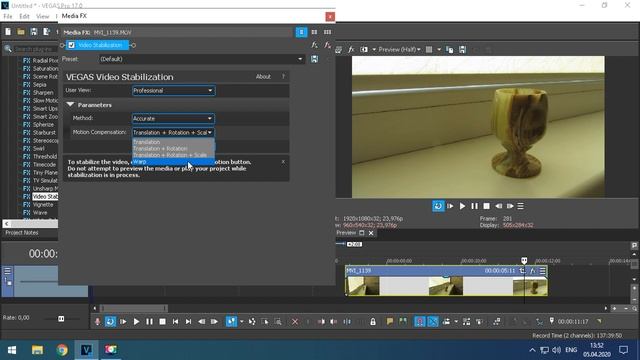Uncheck the Video Stabilization plugin checkbox
This screenshot has width=640, height=360.
(x=71, y=45)
